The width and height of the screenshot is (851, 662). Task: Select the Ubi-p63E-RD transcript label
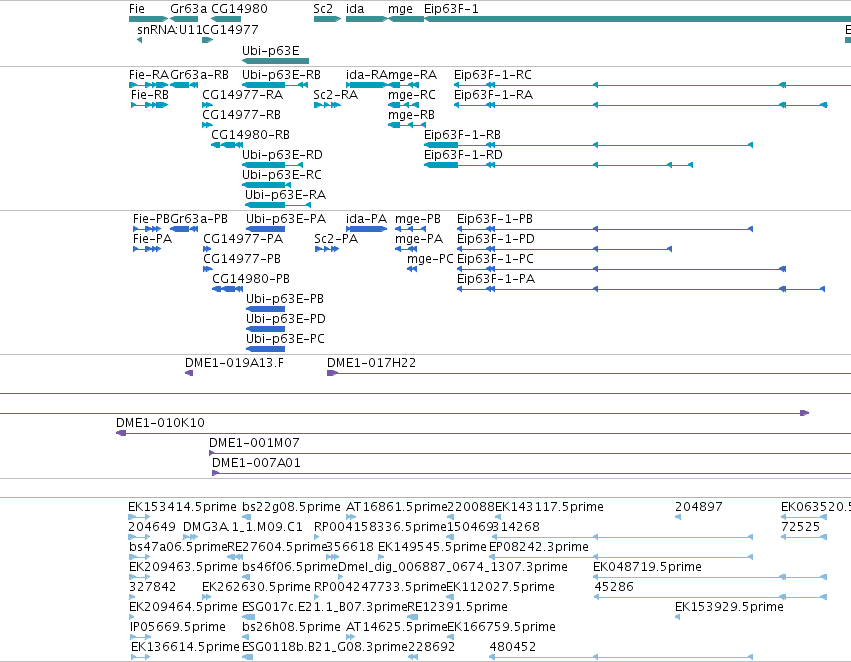(282, 155)
